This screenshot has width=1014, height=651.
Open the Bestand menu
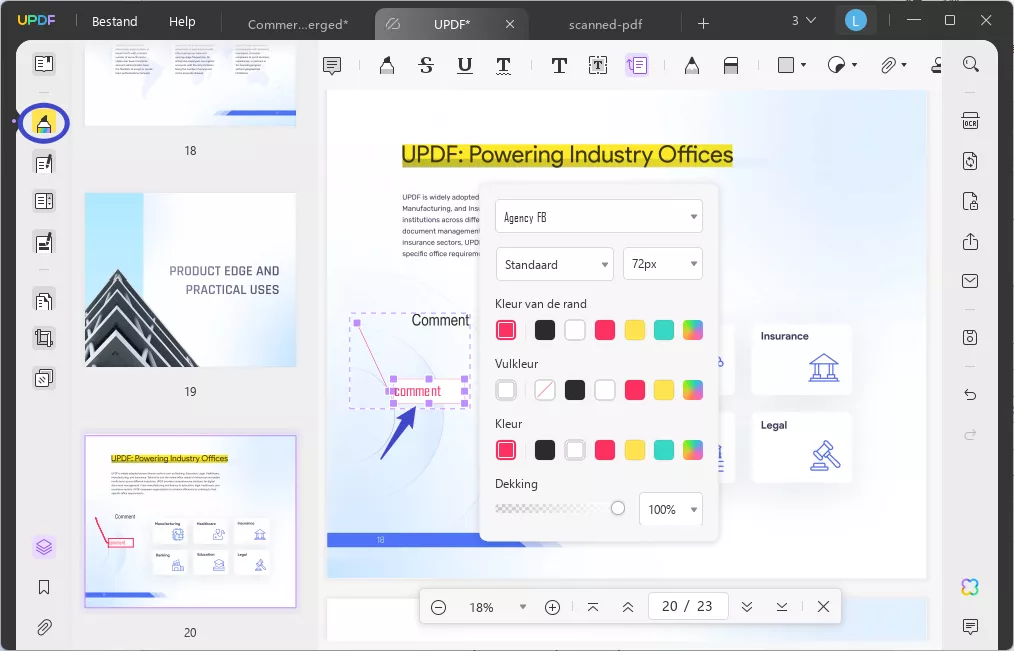point(114,21)
